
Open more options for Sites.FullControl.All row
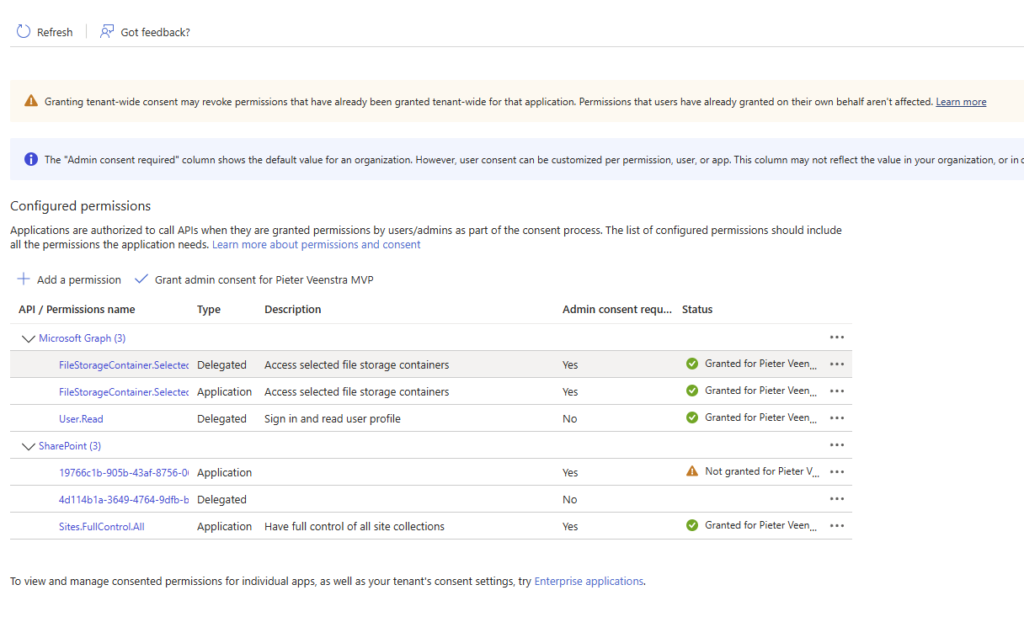[837, 525]
